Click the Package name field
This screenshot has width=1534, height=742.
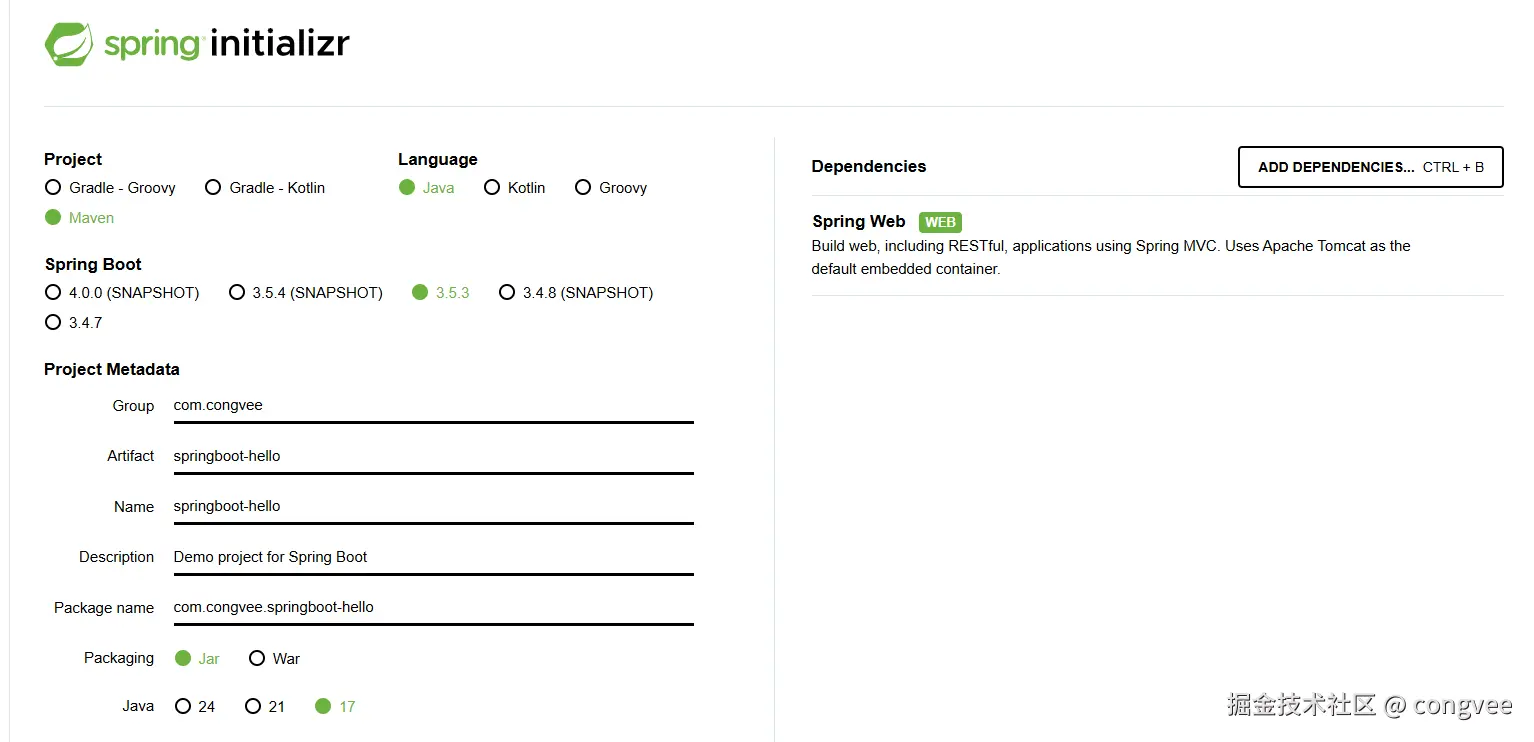(432, 607)
